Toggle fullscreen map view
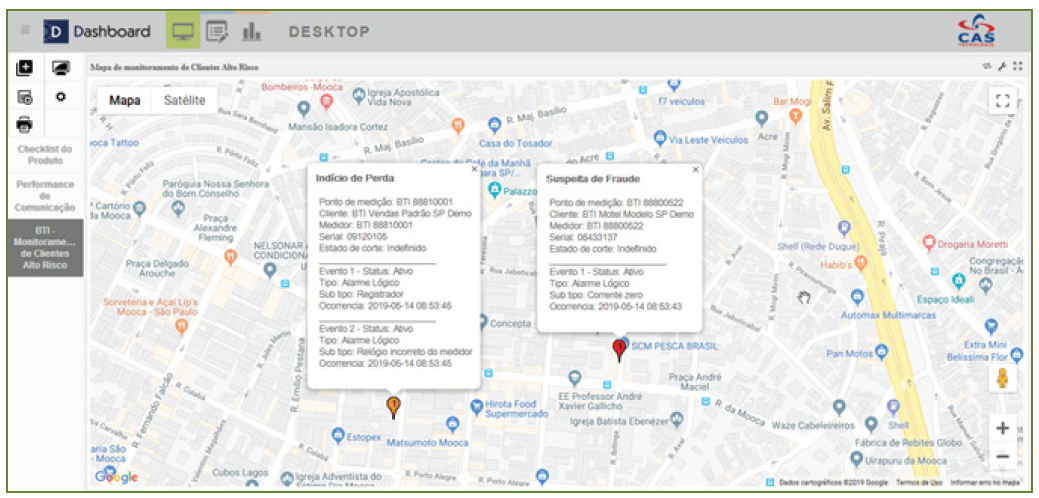 point(1002,101)
